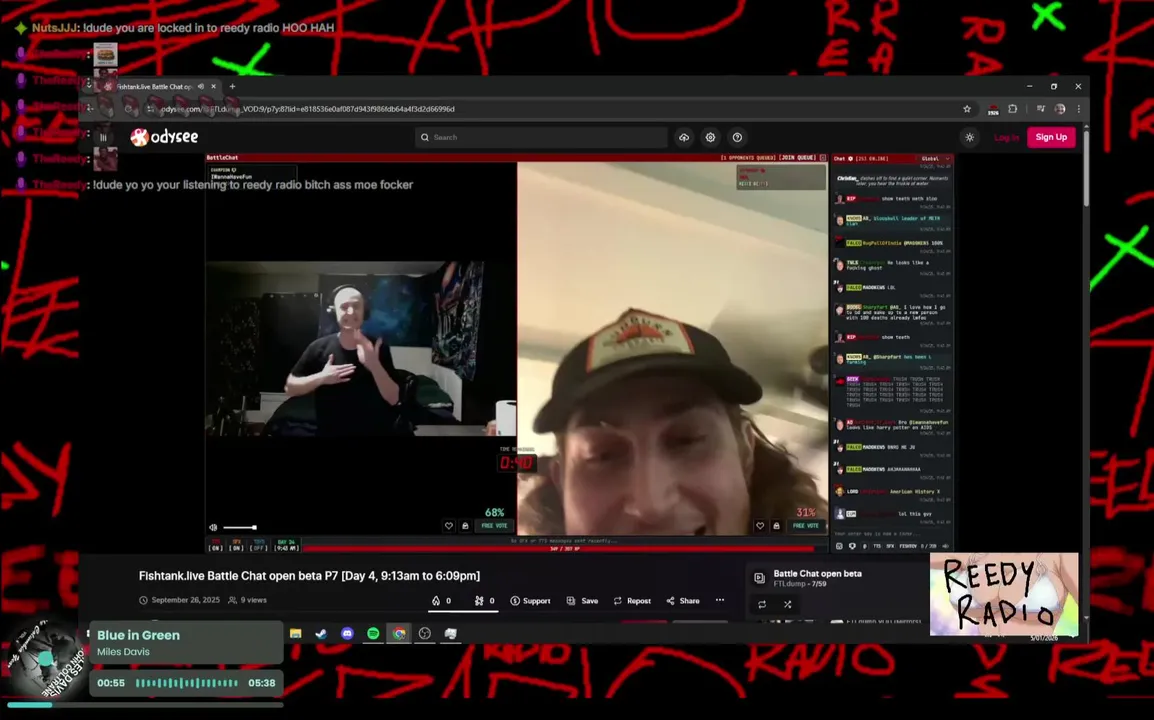Click the September 26, 2025 date
The height and width of the screenshot is (720, 1154).
pos(180,600)
